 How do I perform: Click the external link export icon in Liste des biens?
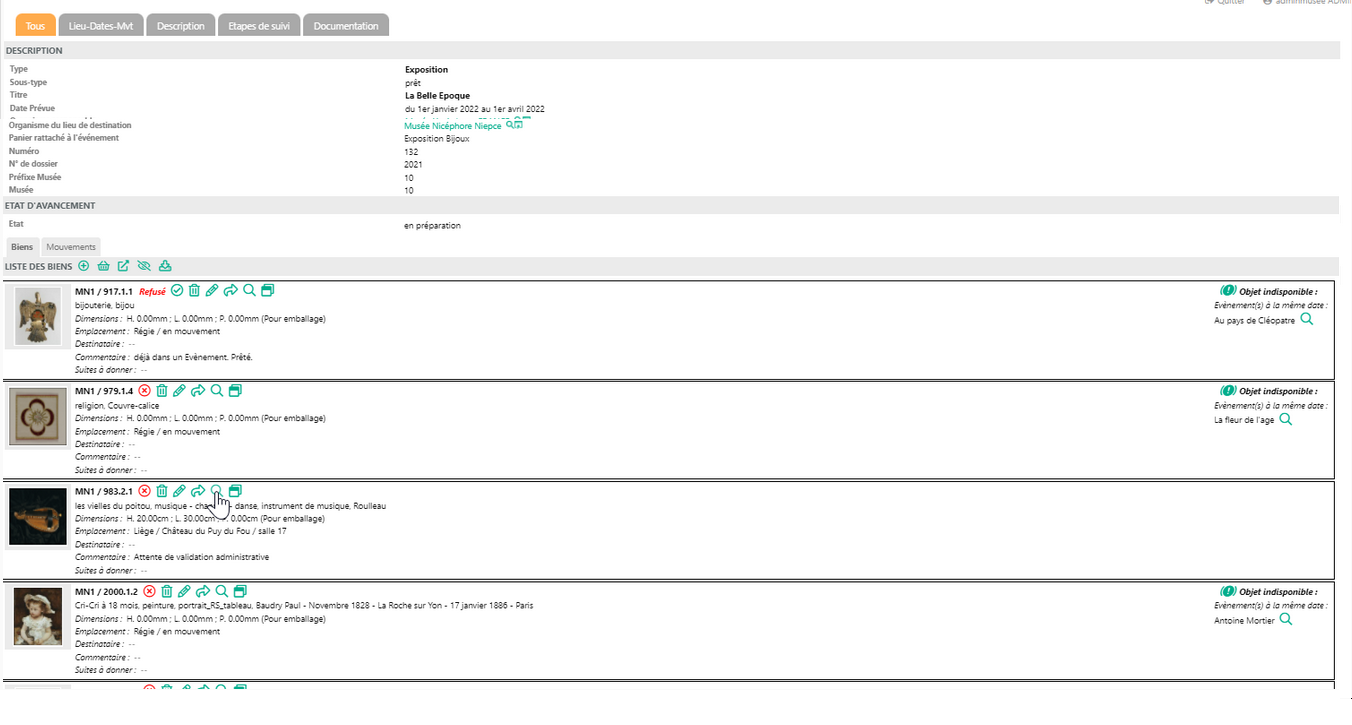click(123, 266)
